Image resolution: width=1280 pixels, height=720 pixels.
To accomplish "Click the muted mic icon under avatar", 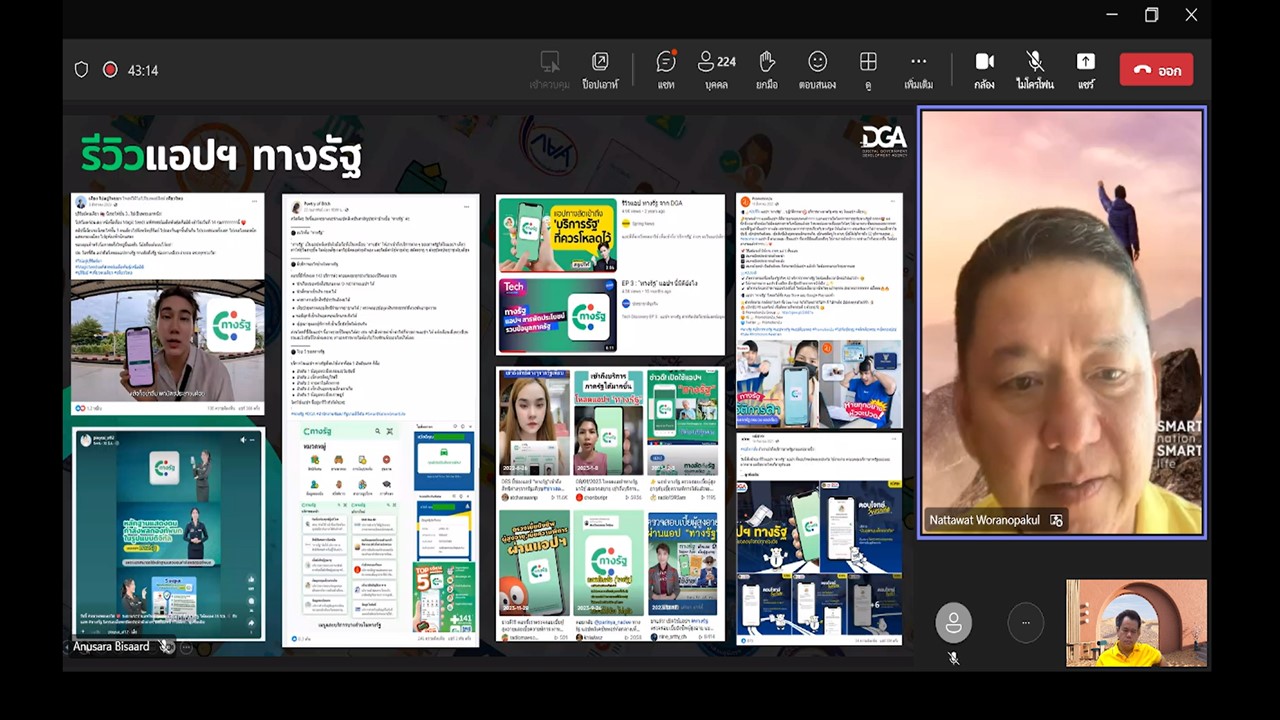I will click(x=953, y=658).
